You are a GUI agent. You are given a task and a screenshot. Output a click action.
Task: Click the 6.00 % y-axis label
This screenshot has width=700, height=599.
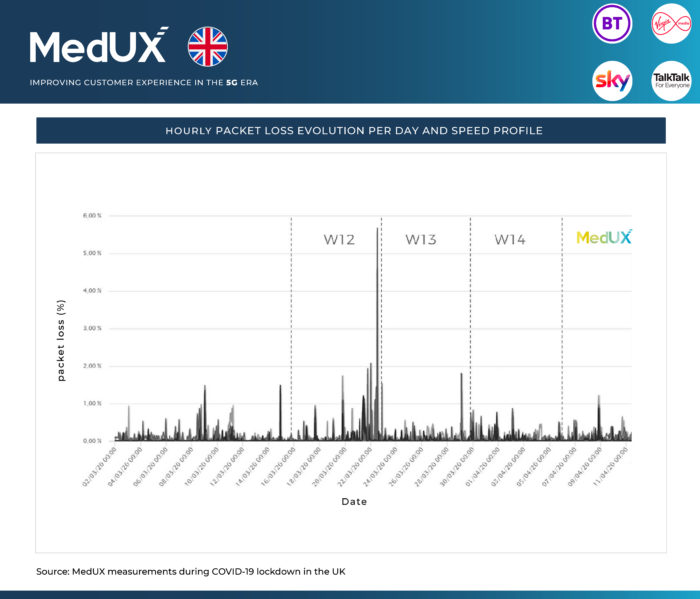(92, 215)
